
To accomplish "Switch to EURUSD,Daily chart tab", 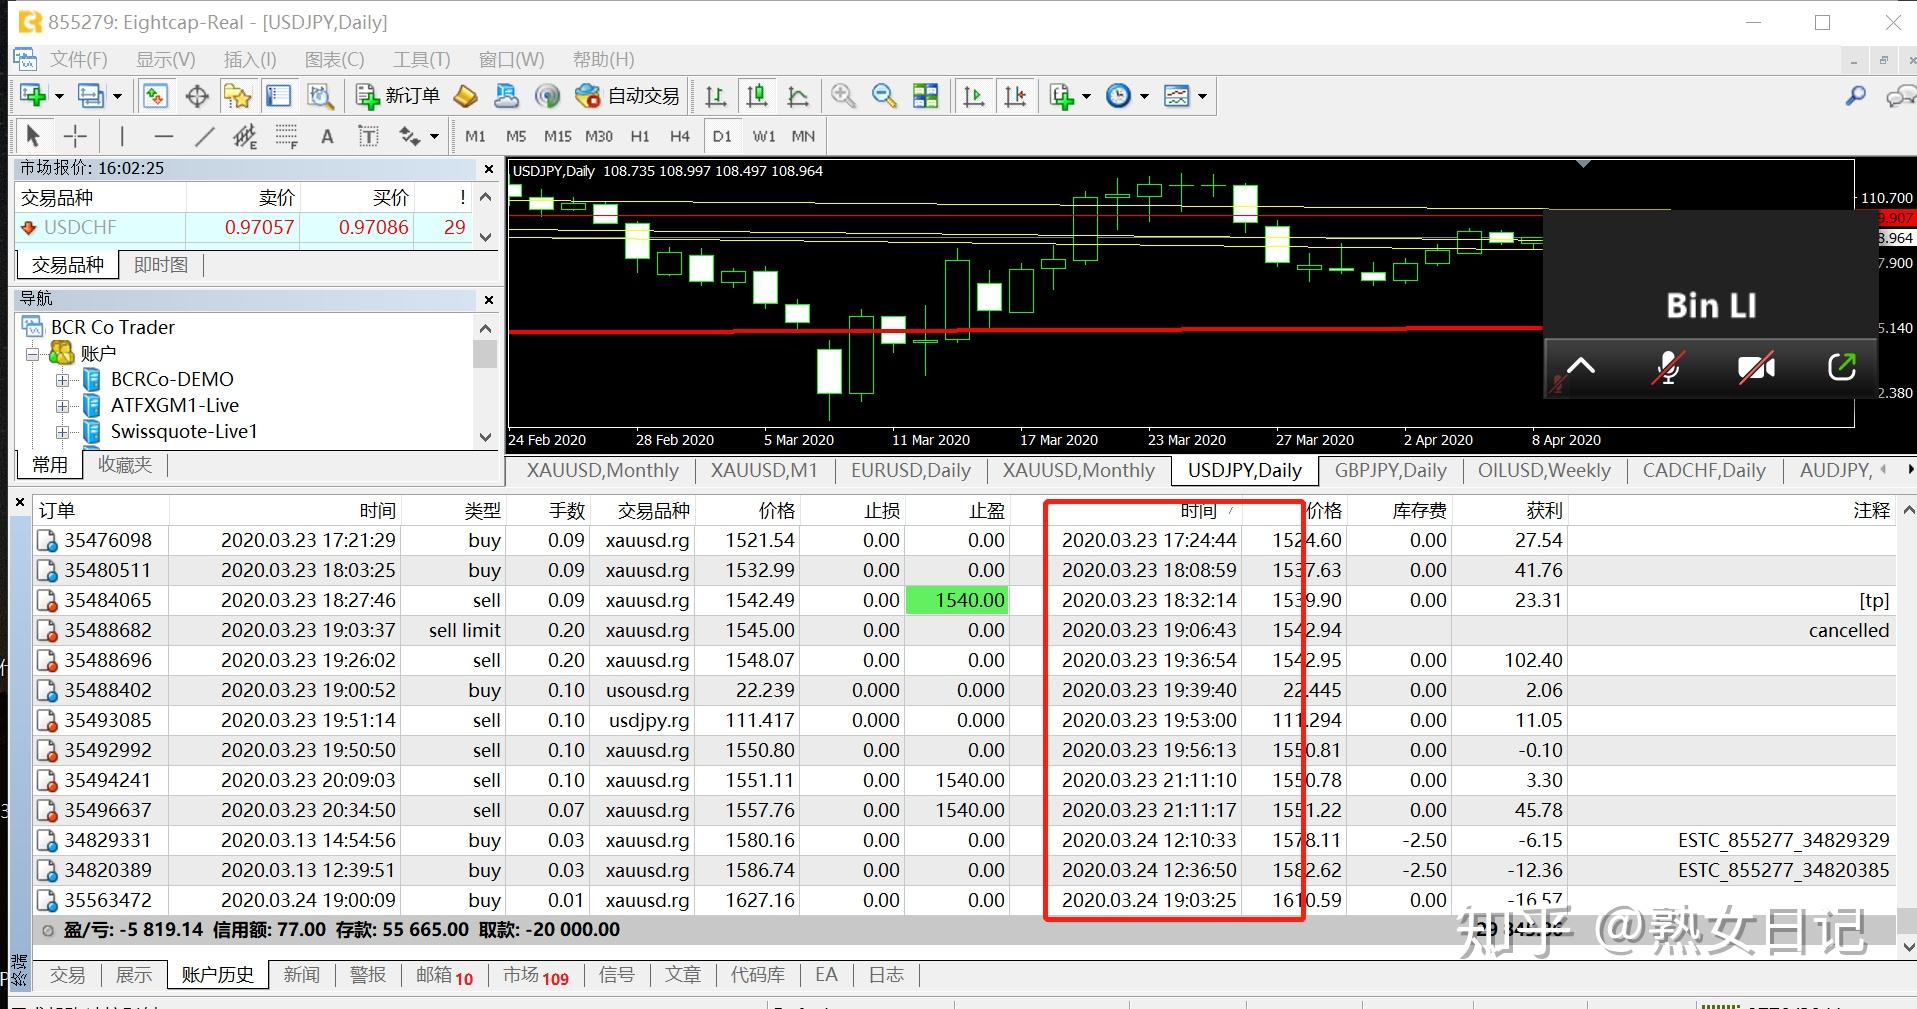I will [910, 470].
